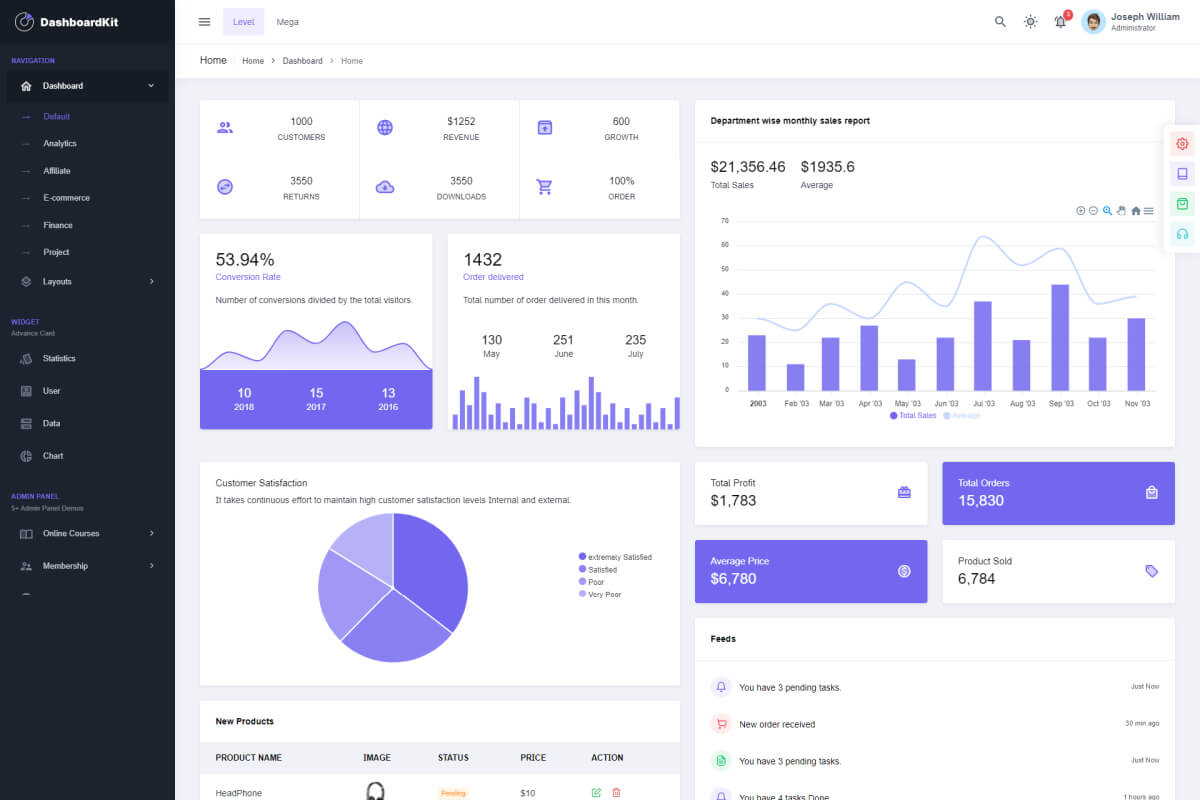Screen dimensions: 1200x800
Task: Open notifications via the bell icon
Action: (1060, 21)
